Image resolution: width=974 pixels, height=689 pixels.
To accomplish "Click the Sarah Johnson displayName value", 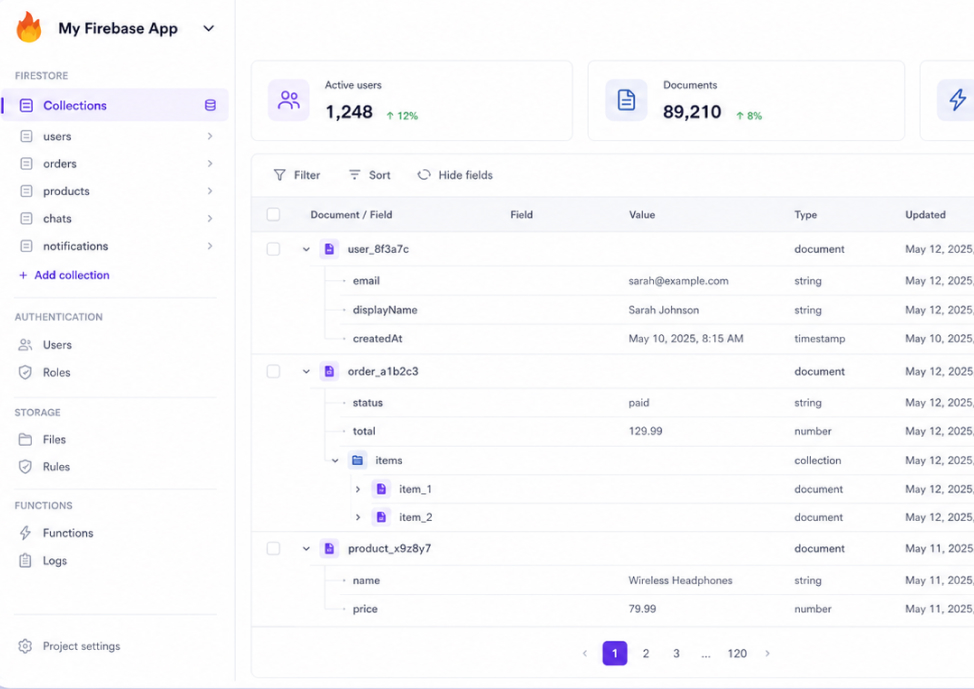I will pyautogui.click(x=663, y=310).
